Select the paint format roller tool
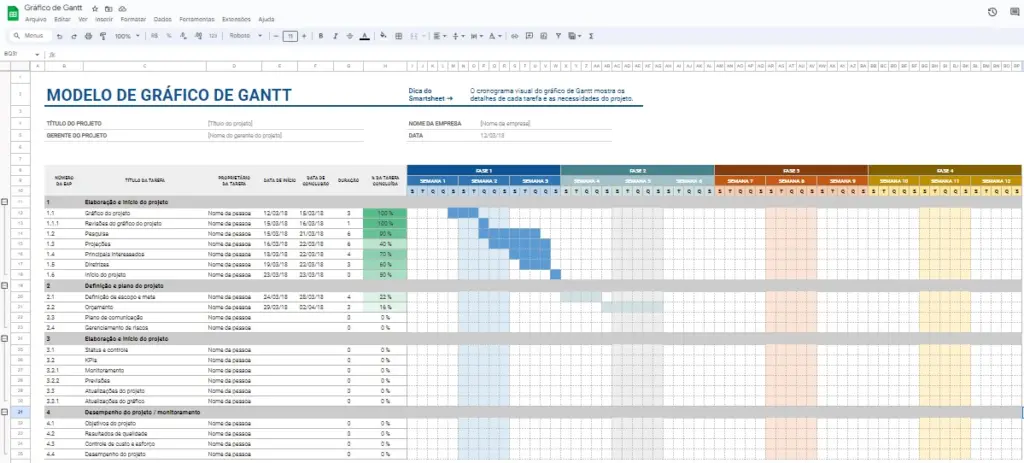Screen dimensions: 1024x463 point(102,36)
